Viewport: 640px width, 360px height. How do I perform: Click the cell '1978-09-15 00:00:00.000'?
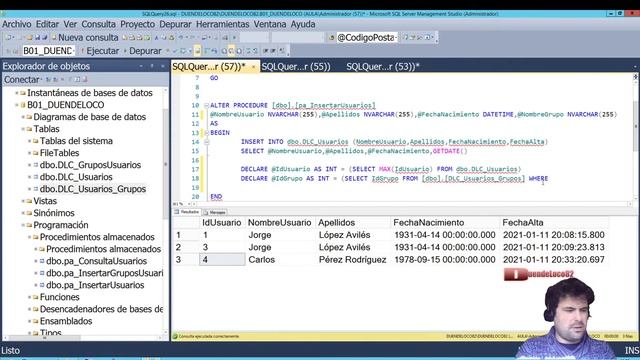click(444, 260)
